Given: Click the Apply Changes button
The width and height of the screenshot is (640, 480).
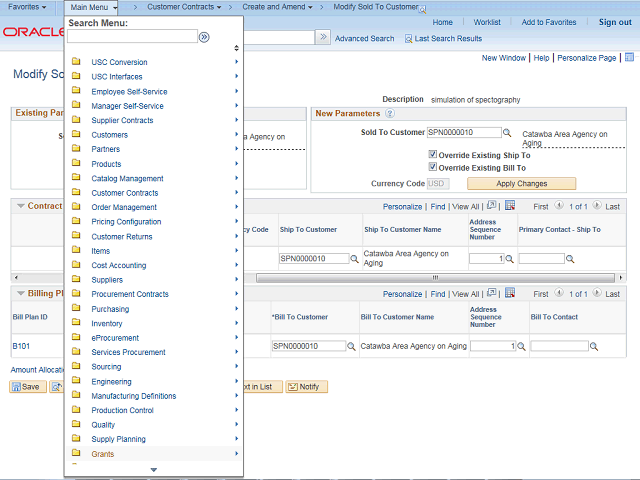Looking at the screenshot, I should pyautogui.click(x=521, y=184).
